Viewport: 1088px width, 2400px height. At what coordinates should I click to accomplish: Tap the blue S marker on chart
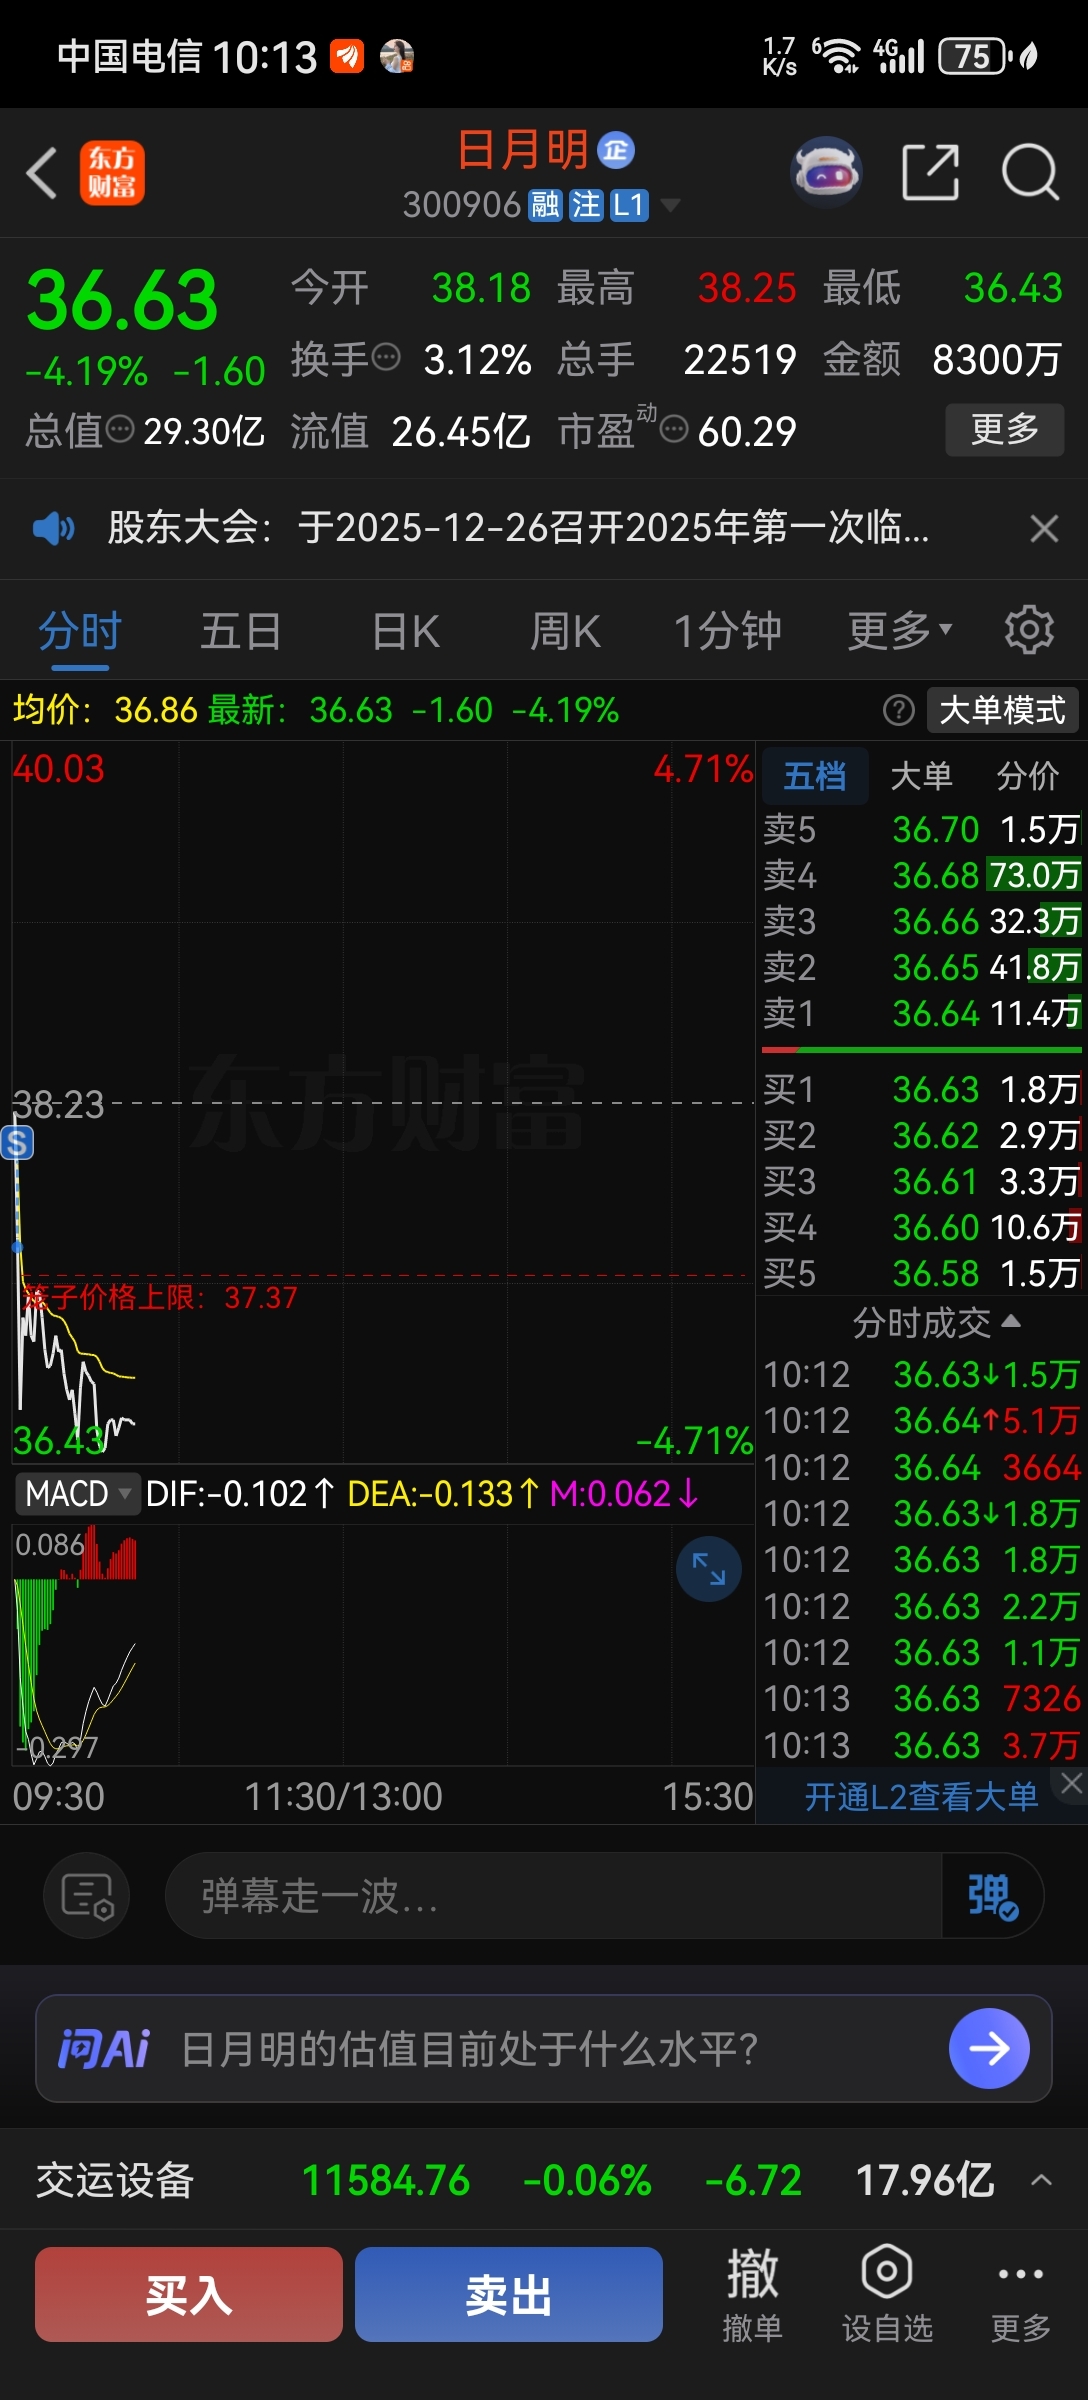17,1142
